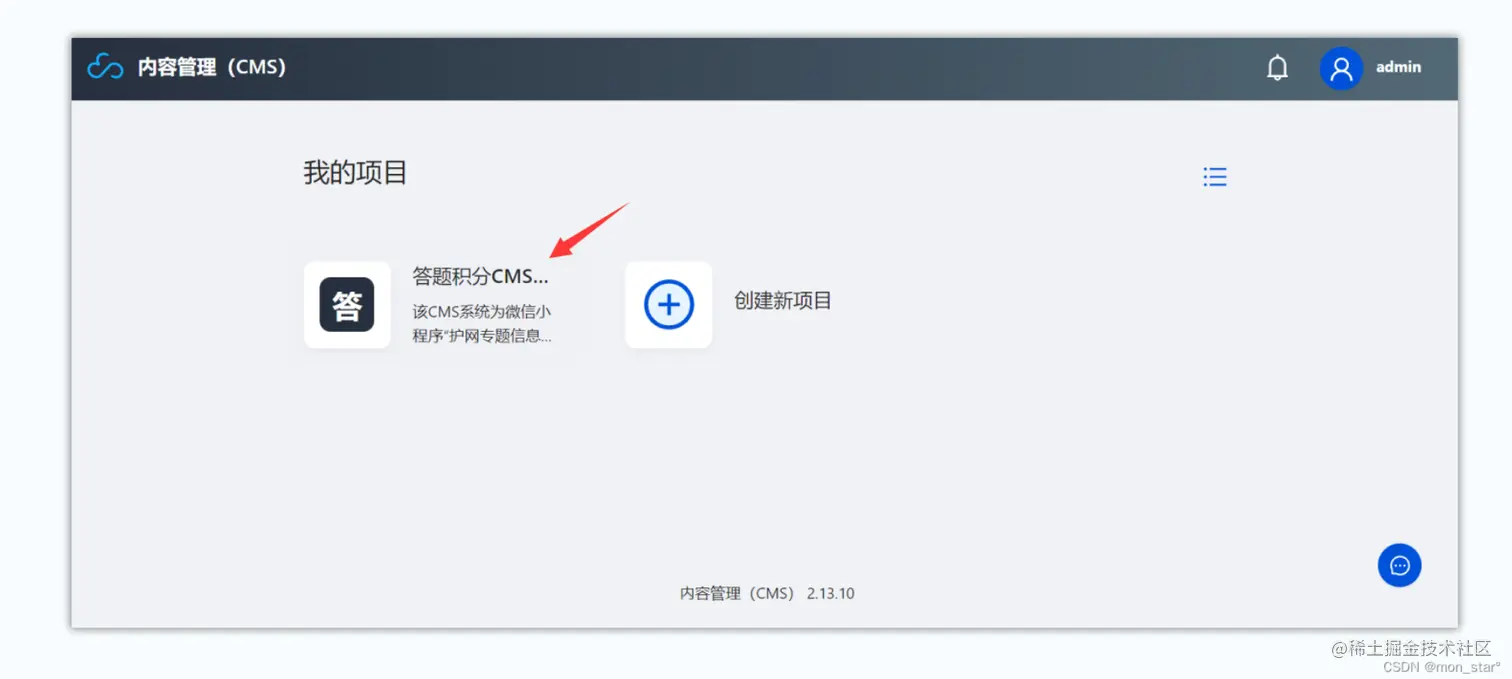Open notifications bell icon
Image resolution: width=1512 pixels, height=679 pixels.
[x=1277, y=68]
